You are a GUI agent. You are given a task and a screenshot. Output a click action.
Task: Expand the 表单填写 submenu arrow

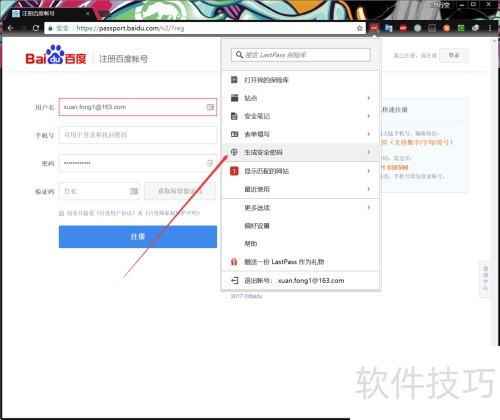[369, 134]
